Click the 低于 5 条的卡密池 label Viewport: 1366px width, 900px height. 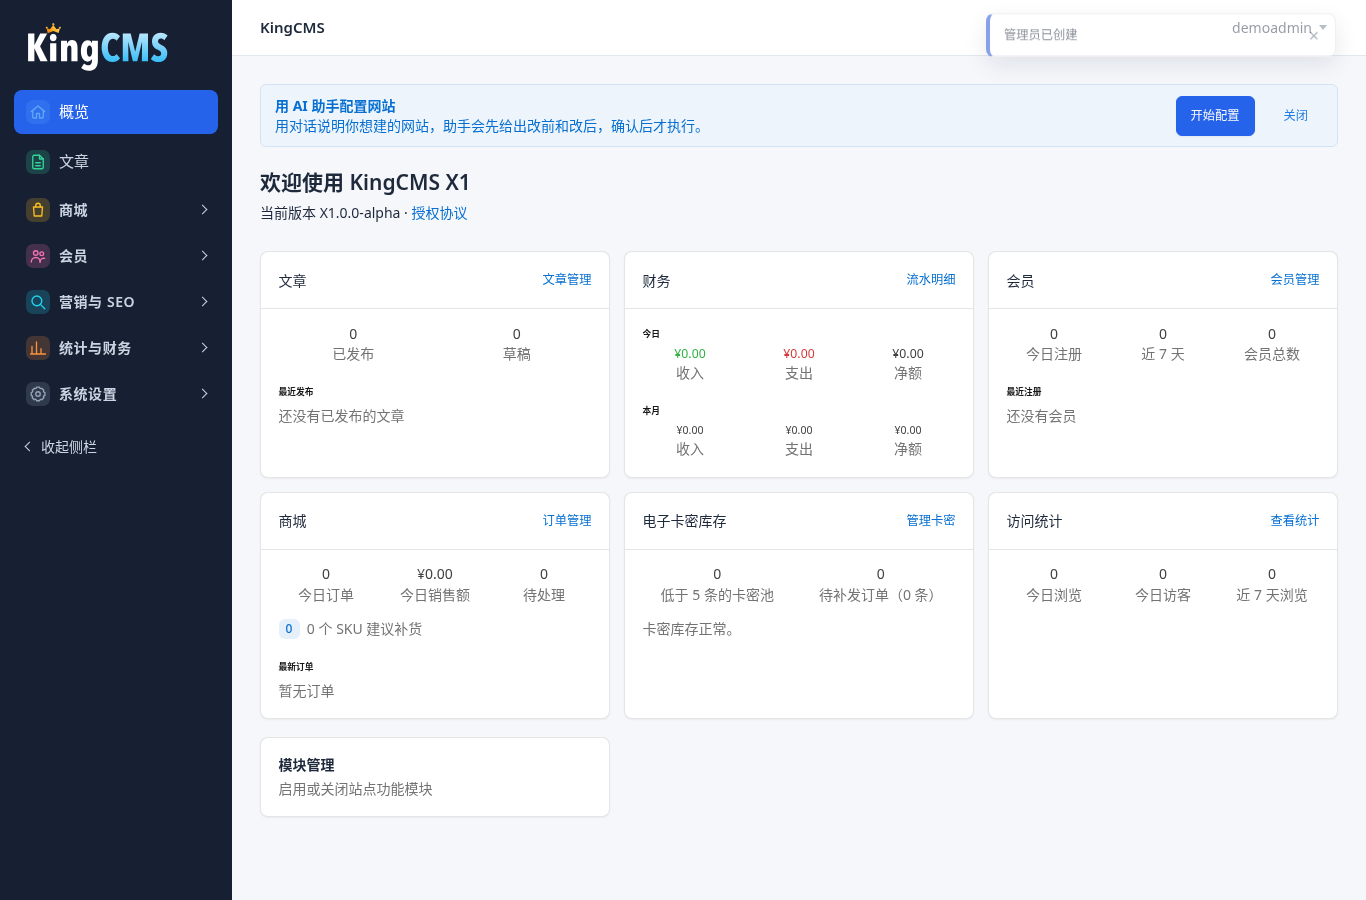point(717,595)
